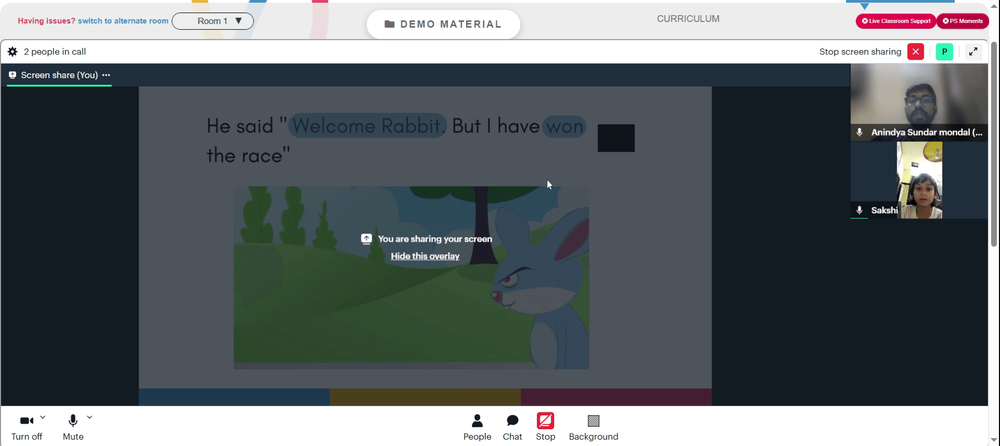Open Live Classroom Support
Image resolution: width=1000 pixels, height=446 pixels.
coord(896,21)
